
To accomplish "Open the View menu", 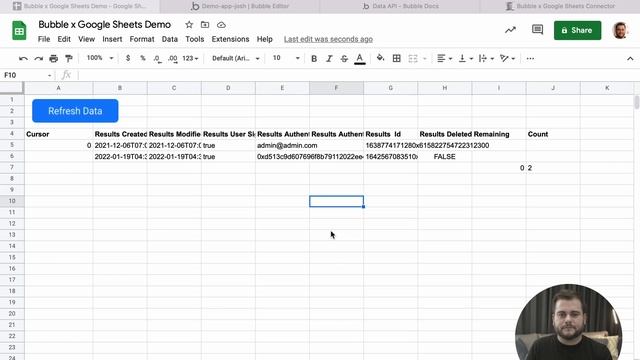I will point(86,39).
